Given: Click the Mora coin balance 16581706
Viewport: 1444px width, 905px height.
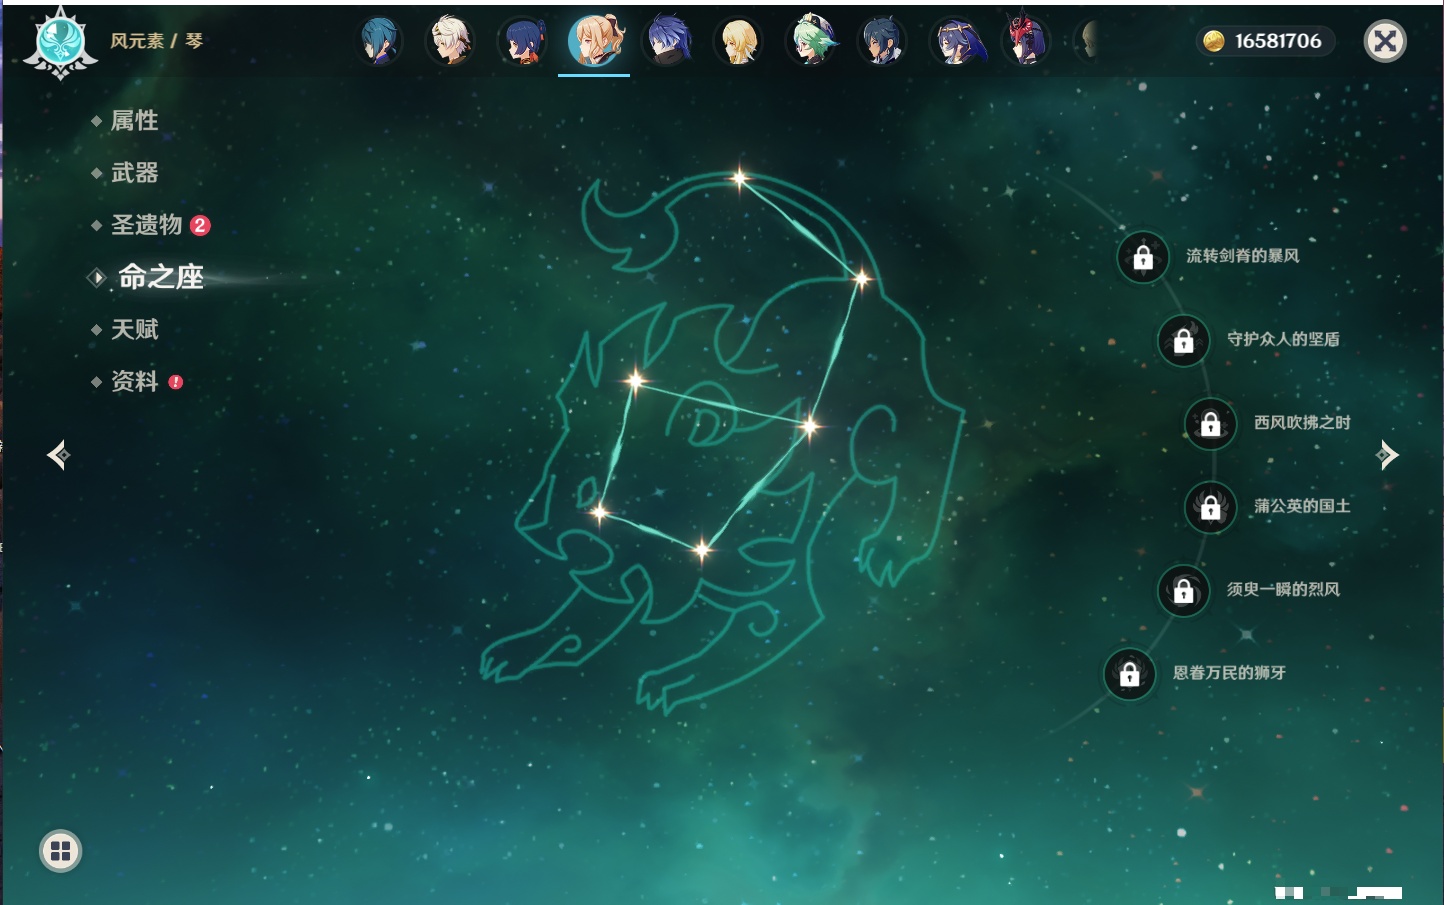Looking at the screenshot, I should coord(1265,41).
